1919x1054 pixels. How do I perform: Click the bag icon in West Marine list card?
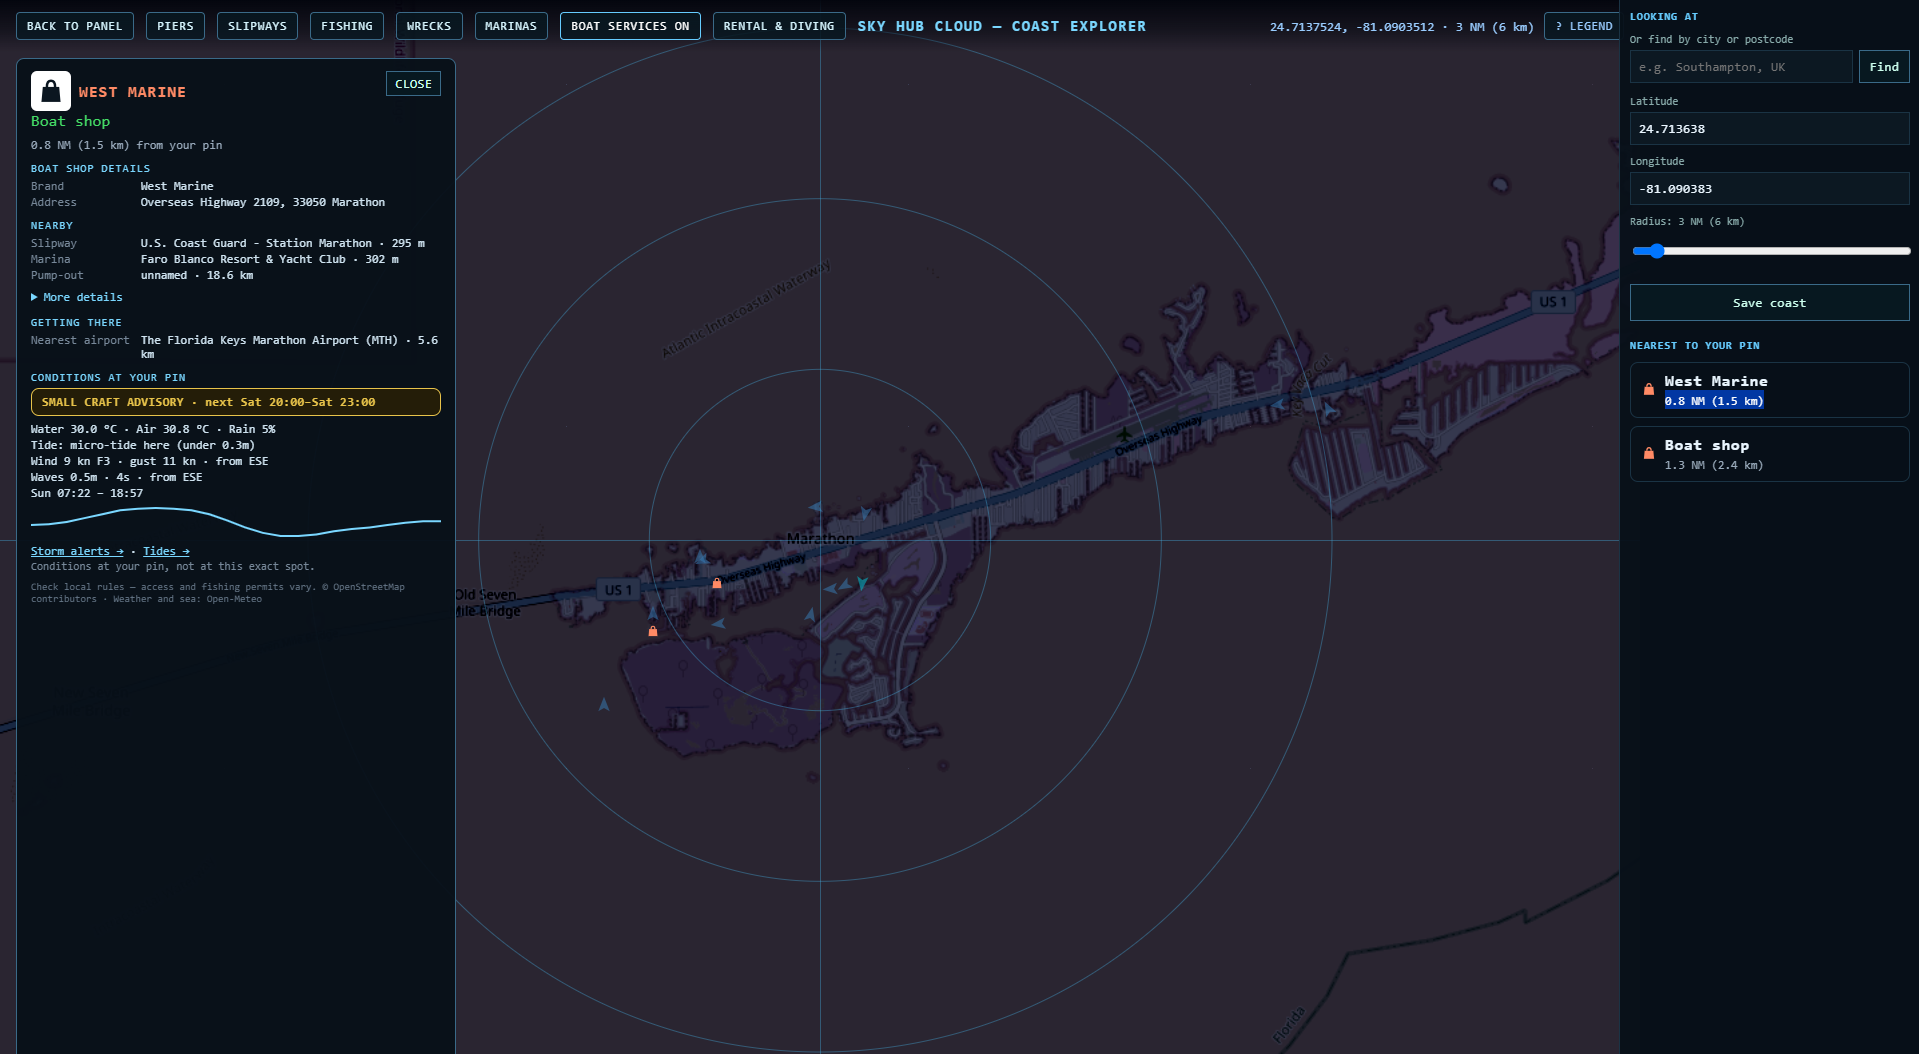pos(1649,390)
